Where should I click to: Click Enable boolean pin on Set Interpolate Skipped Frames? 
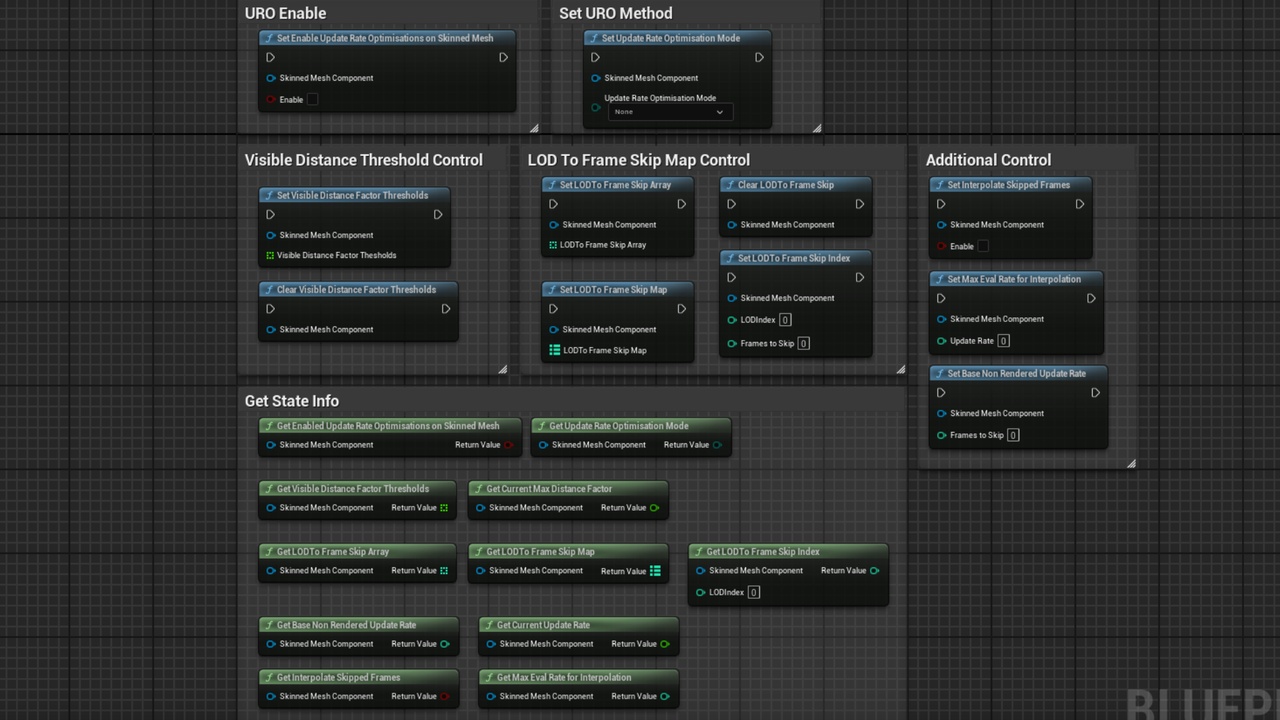(x=942, y=246)
